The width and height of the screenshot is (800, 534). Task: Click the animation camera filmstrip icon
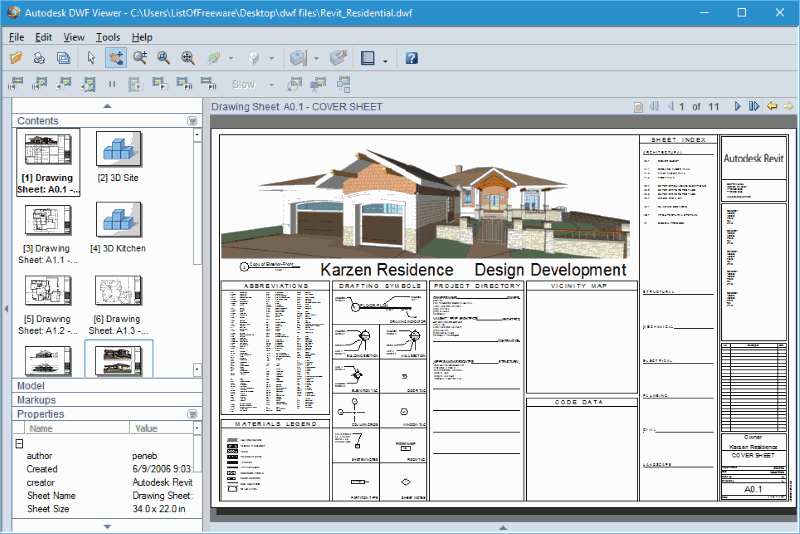(318, 84)
